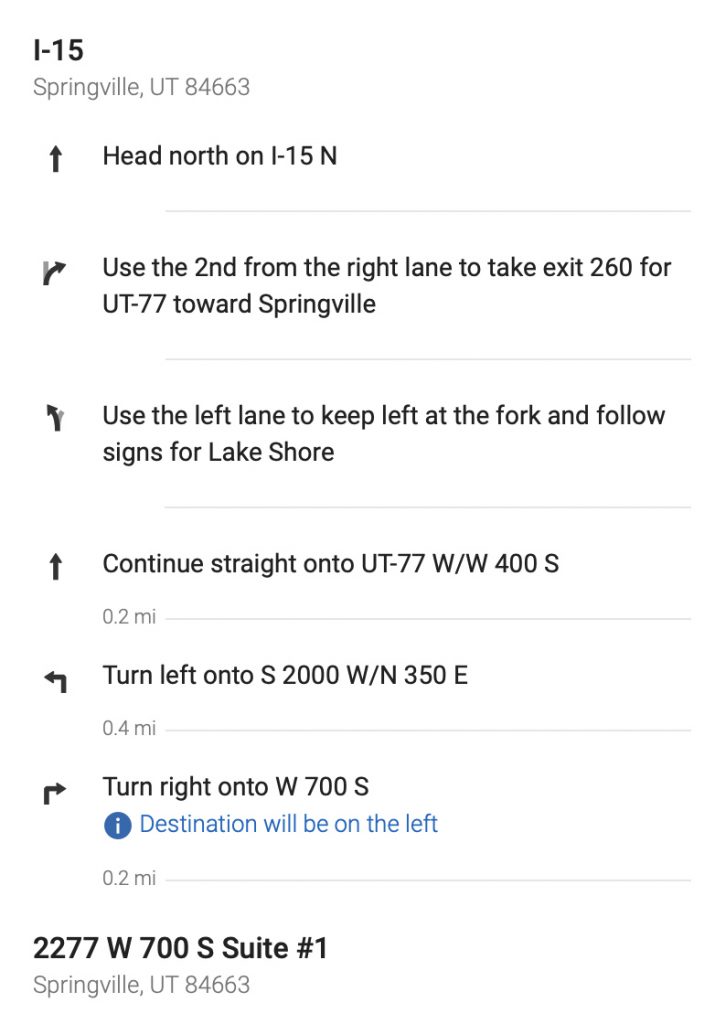715x1024 pixels.
Task: Click the 0.4 mi distance label
Action: (x=129, y=729)
